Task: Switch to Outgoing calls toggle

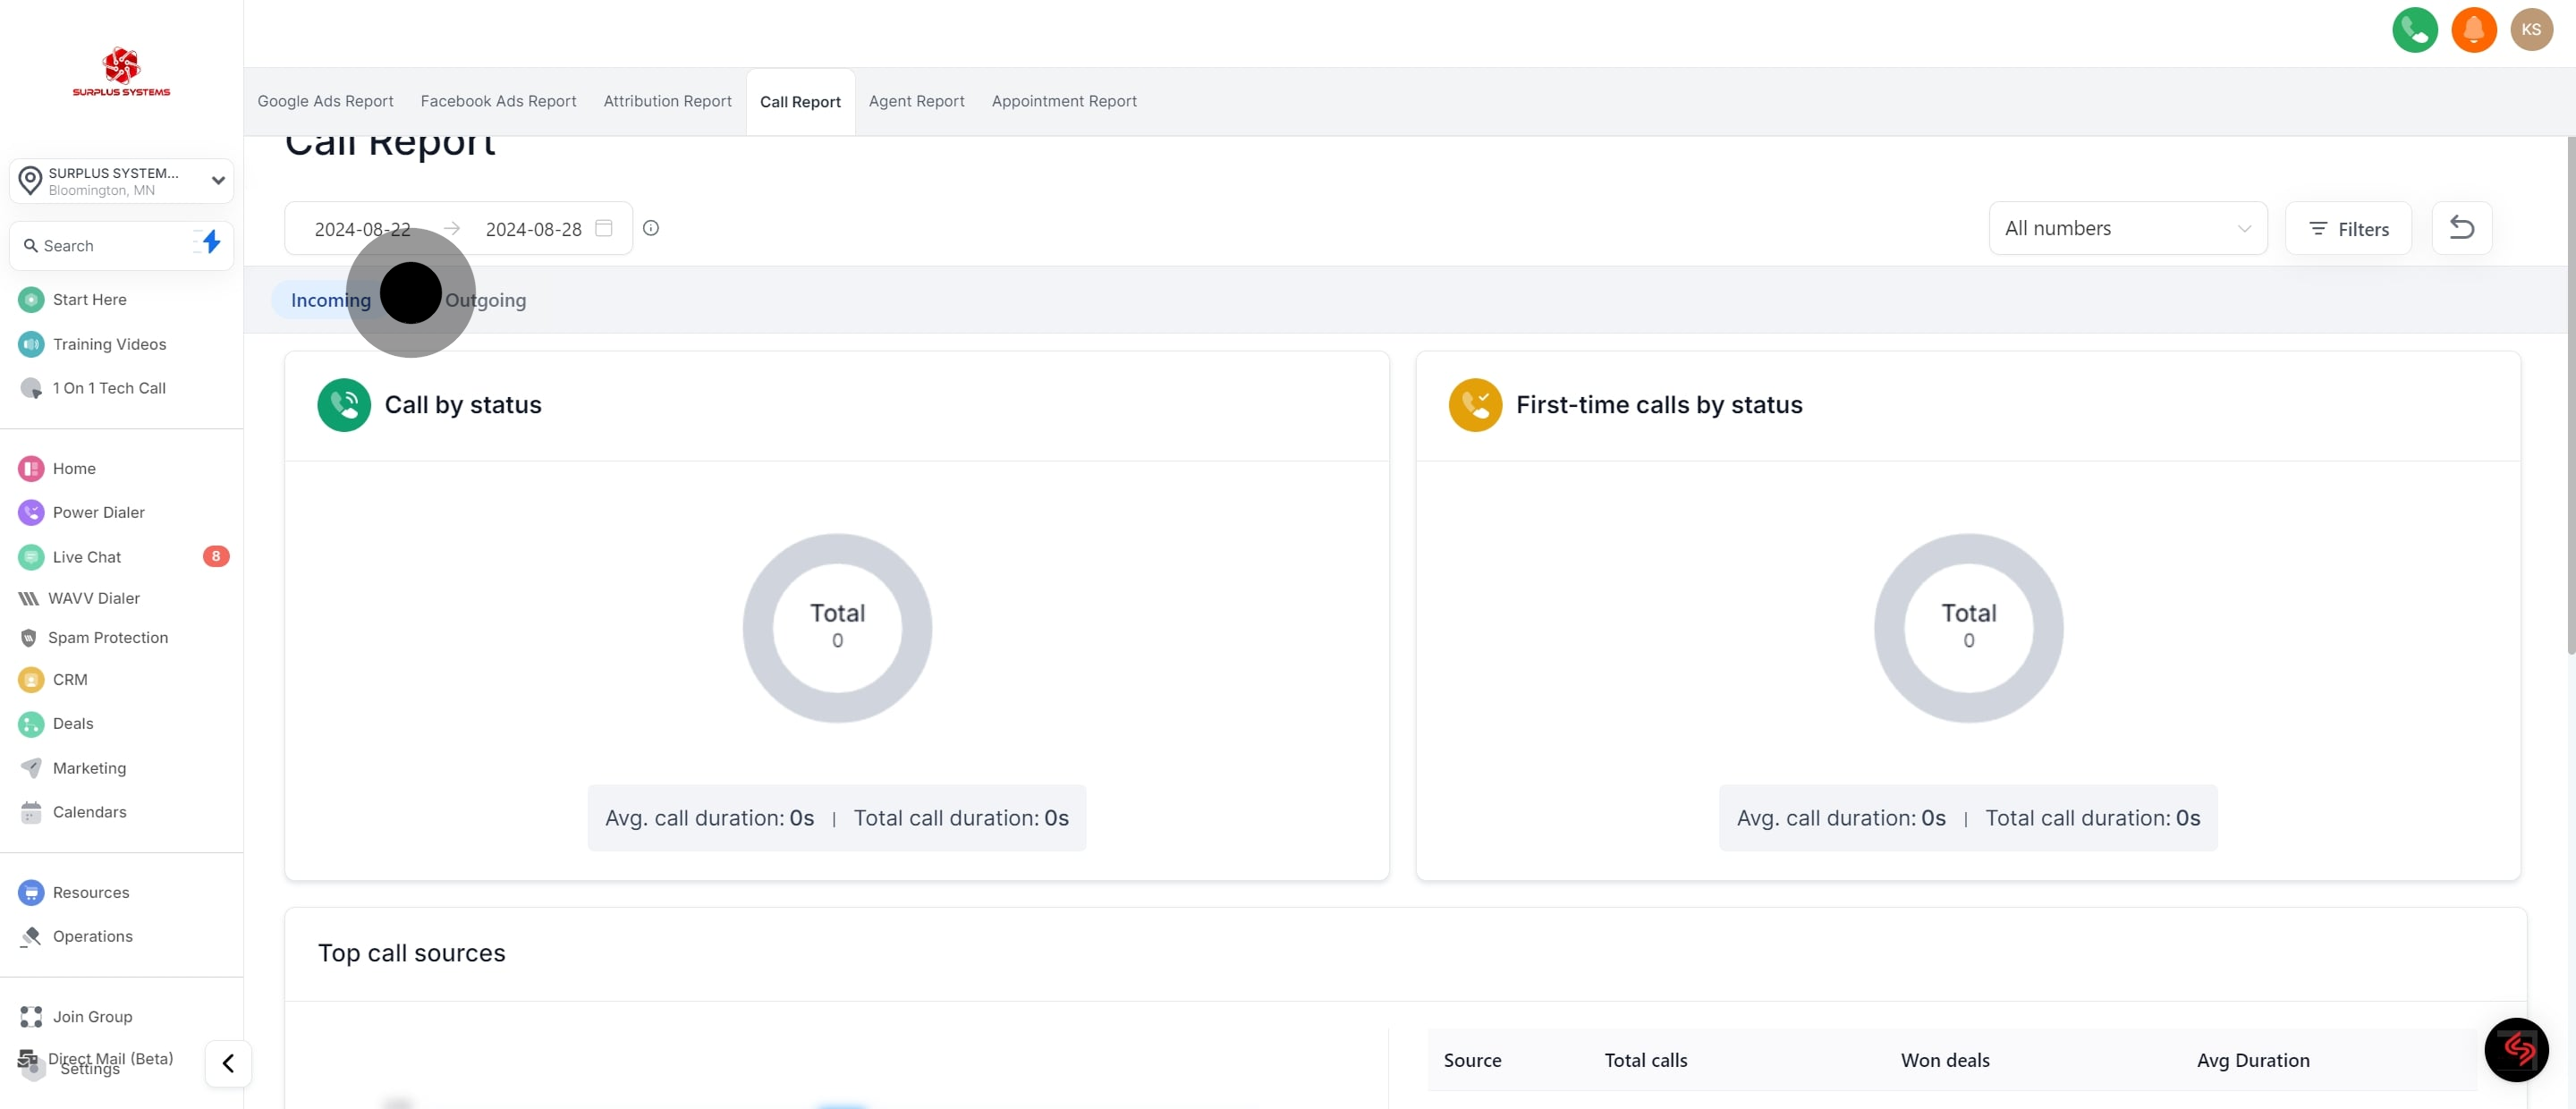Action: coord(485,300)
